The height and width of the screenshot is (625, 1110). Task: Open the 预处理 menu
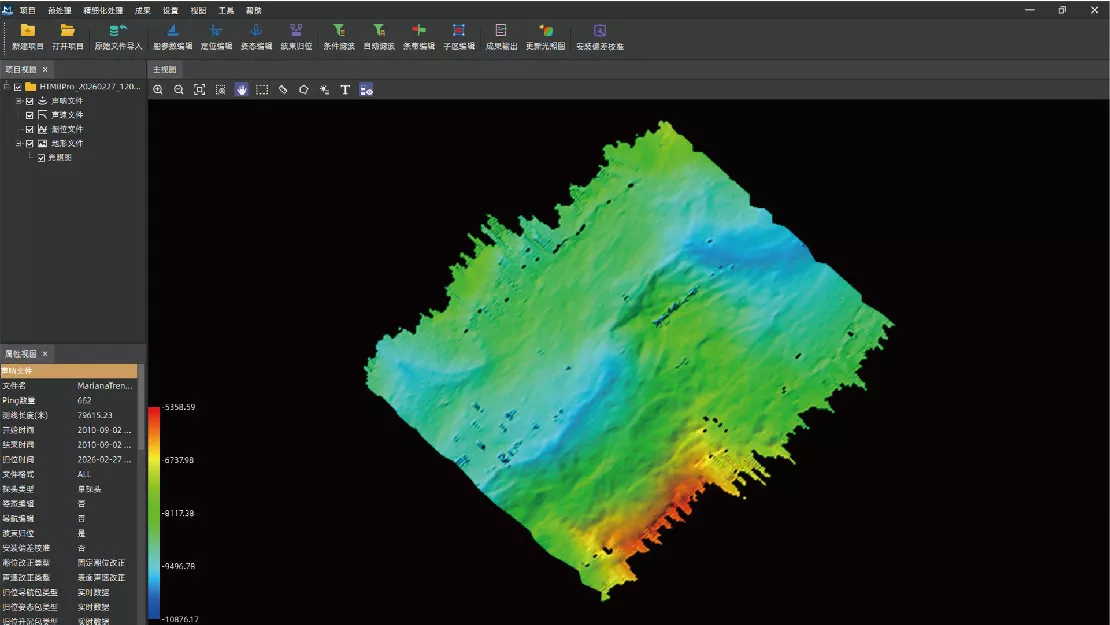[x=59, y=11]
